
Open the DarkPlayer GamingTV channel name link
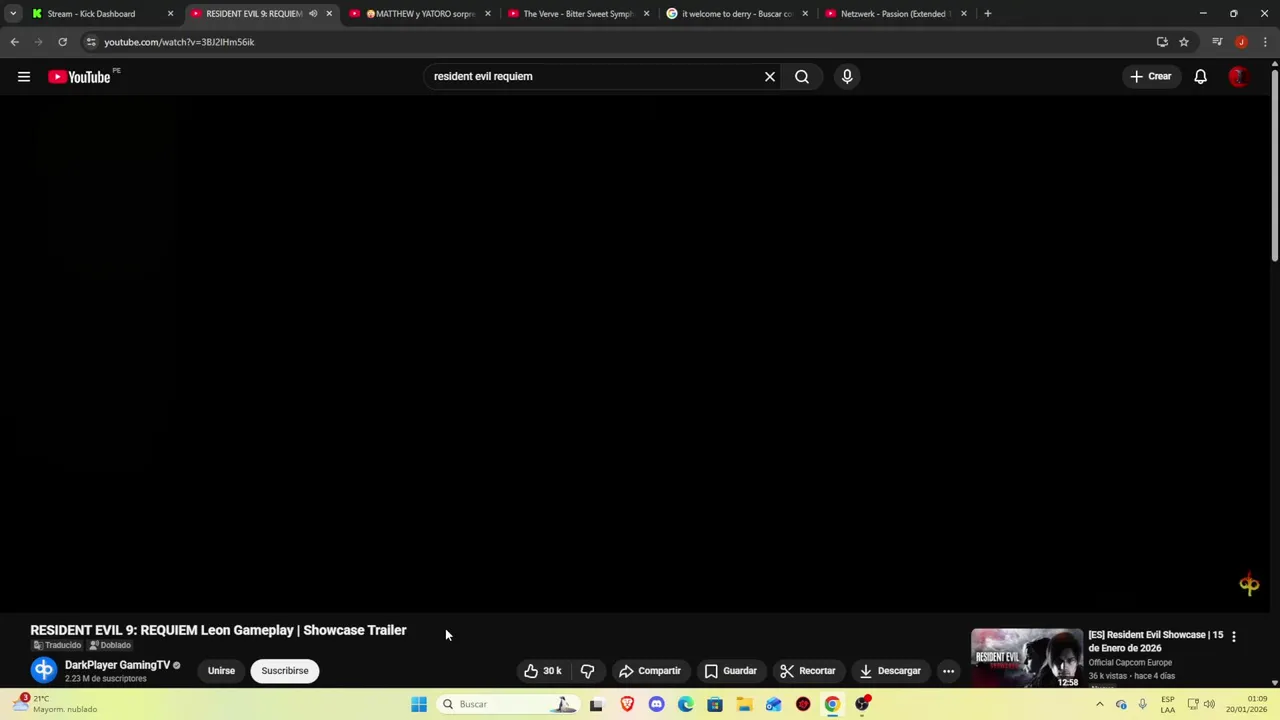[x=117, y=665]
